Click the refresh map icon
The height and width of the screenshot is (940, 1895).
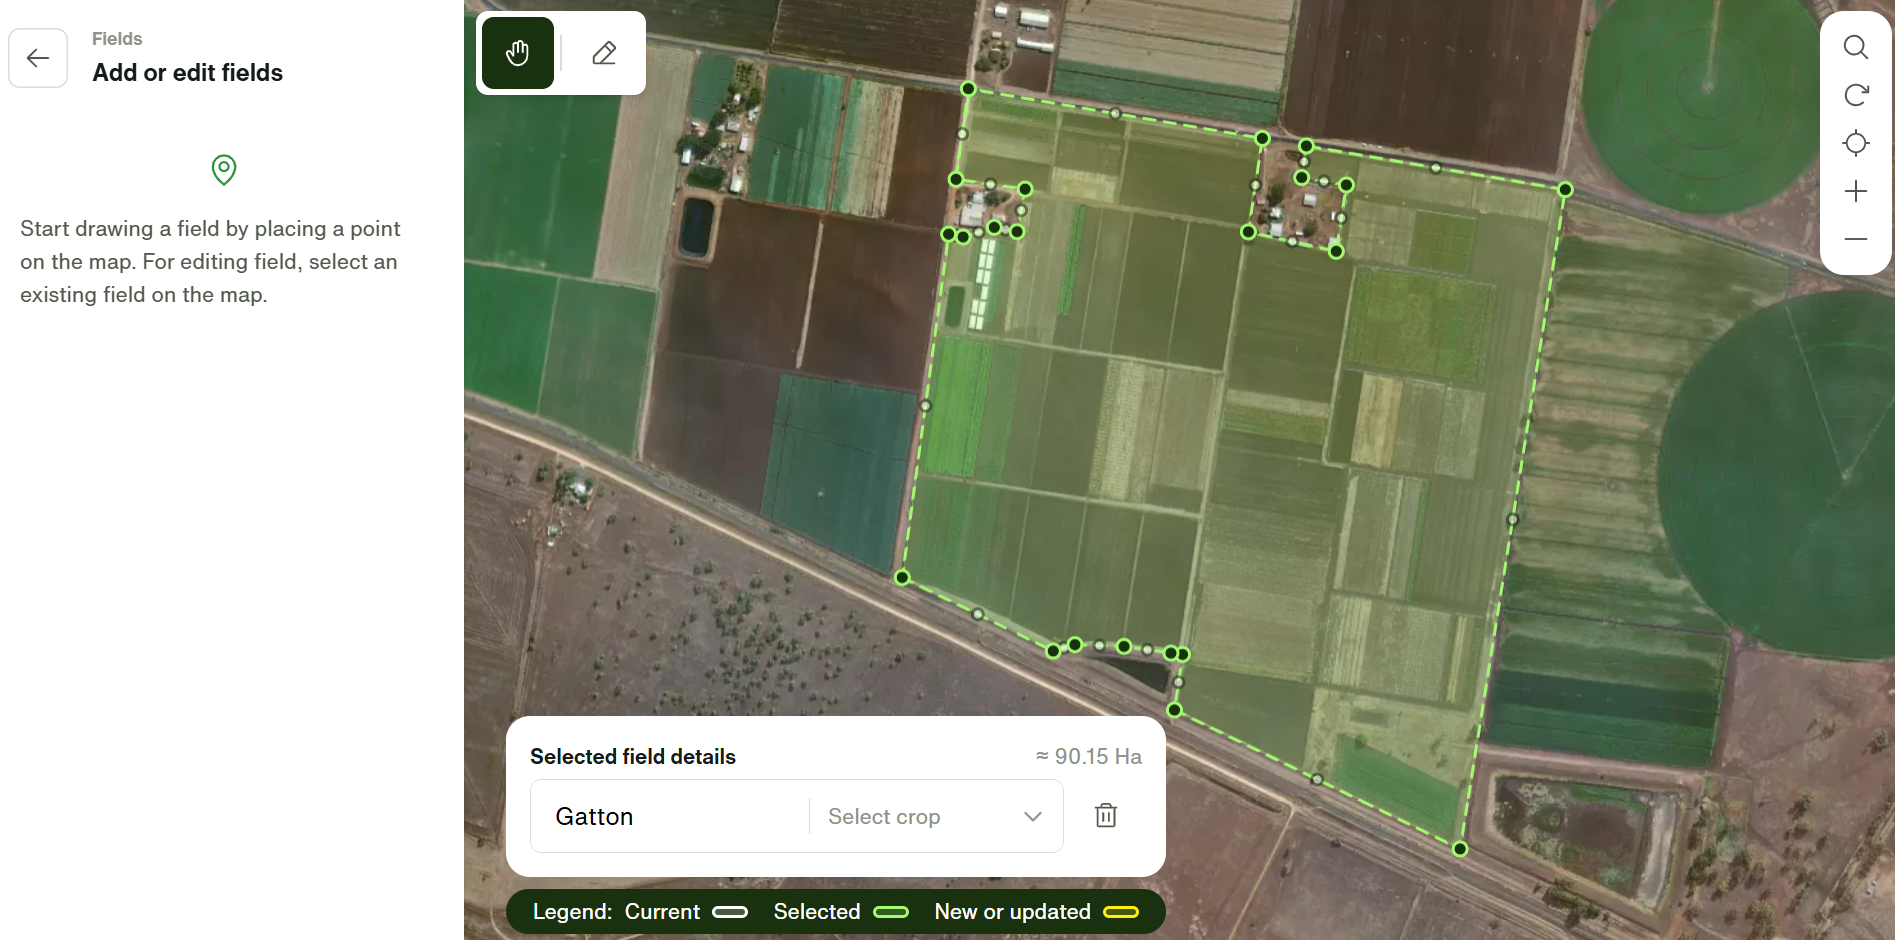tap(1855, 95)
